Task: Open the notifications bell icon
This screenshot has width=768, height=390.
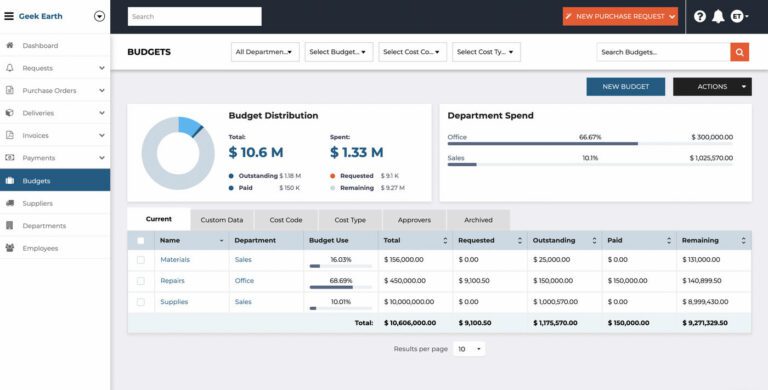Action: pyautogui.click(x=718, y=17)
